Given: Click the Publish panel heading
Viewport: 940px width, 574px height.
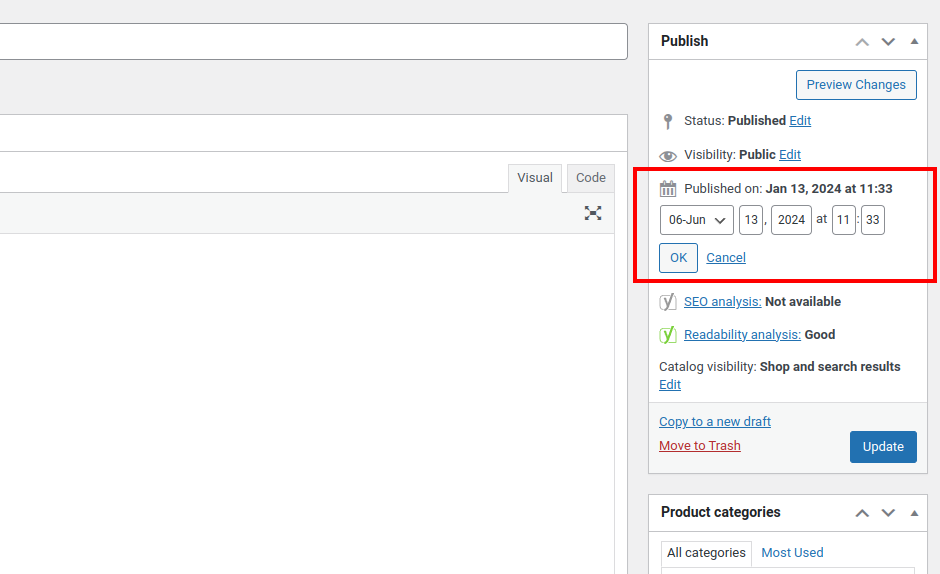Looking at the screenshot, I should pos(685,41).
